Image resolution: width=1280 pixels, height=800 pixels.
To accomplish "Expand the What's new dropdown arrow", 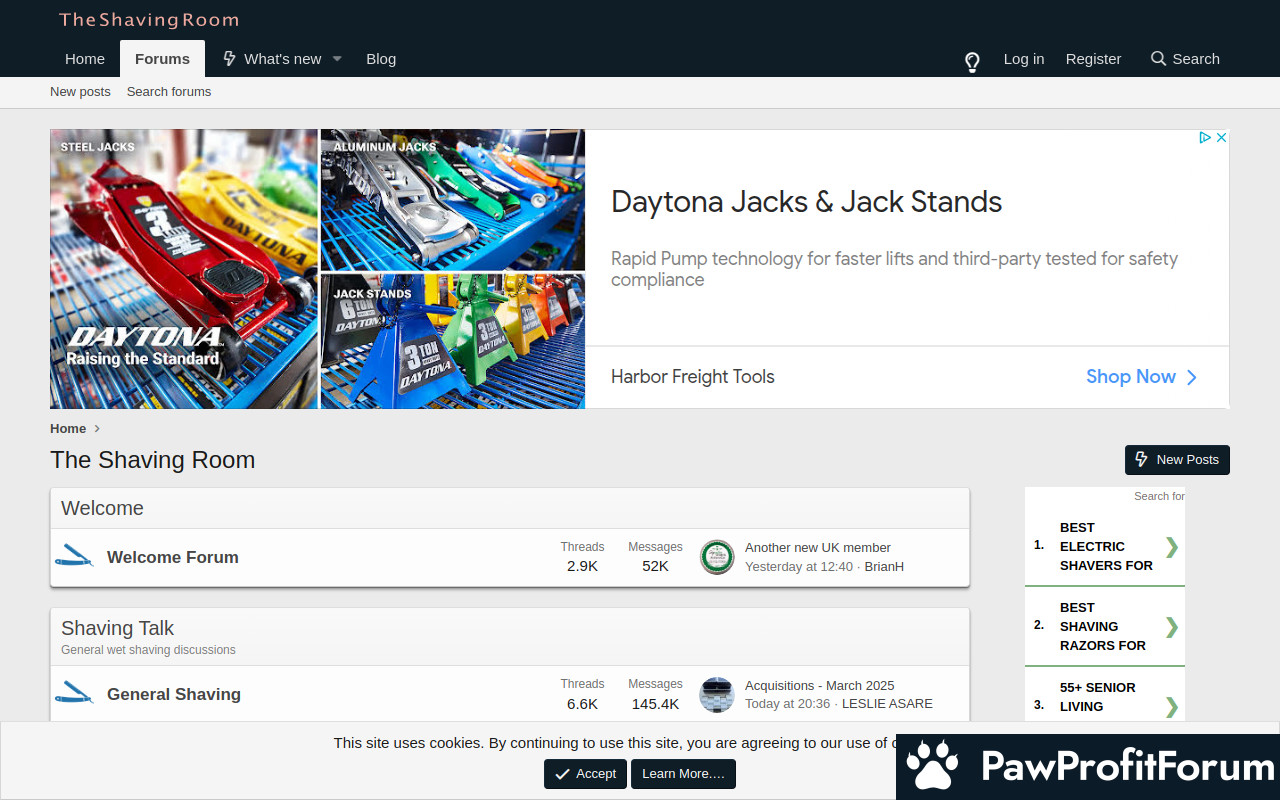I will (x=337, y=59).
